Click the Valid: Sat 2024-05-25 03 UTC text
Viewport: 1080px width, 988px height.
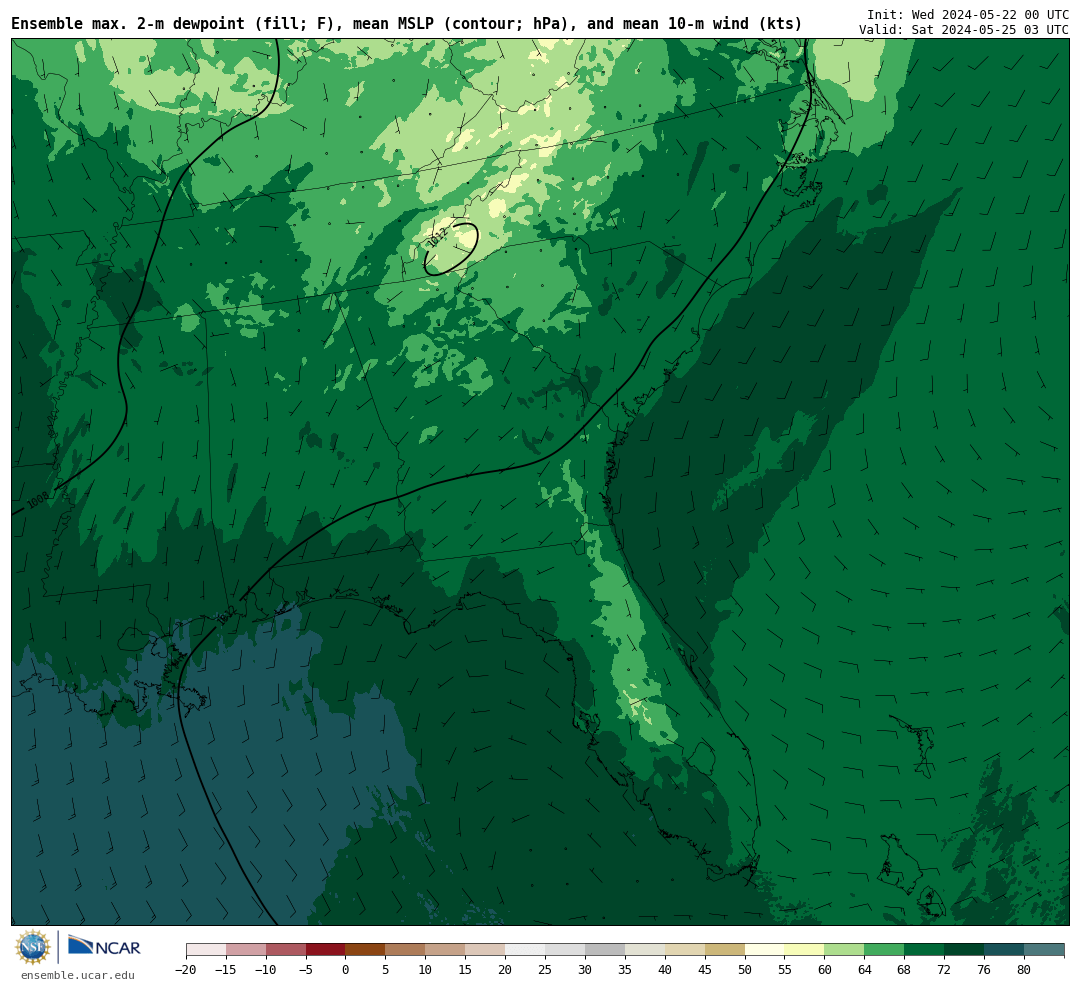coord(964,30)
